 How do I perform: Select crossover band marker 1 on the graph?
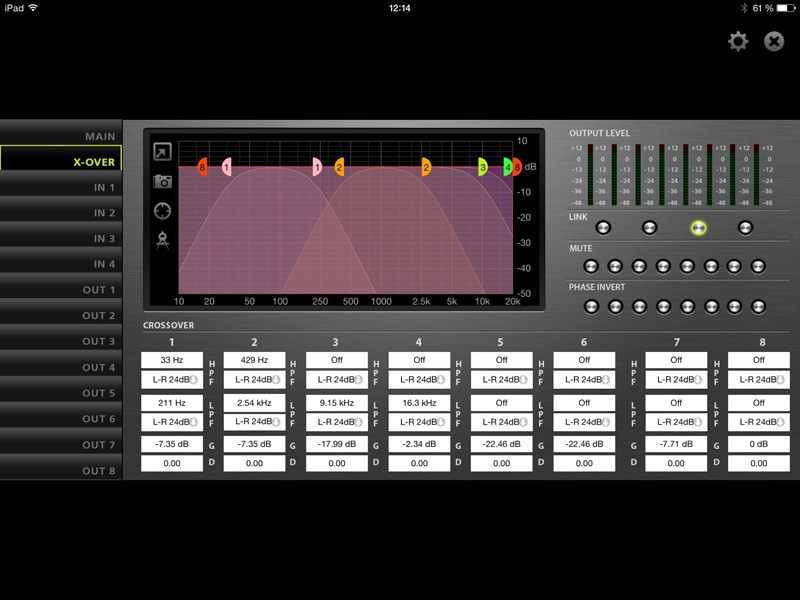point(225,168)
